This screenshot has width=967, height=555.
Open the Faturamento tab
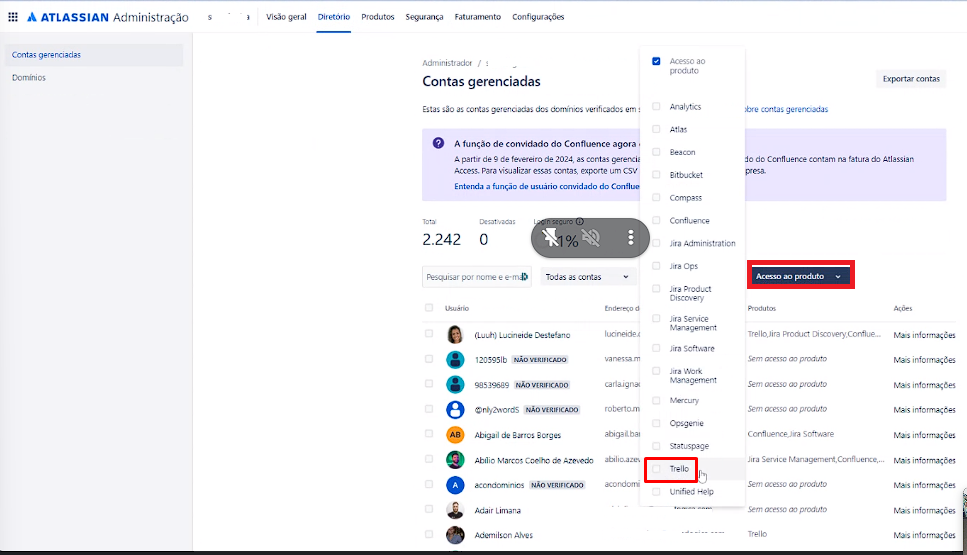[477, 17]
